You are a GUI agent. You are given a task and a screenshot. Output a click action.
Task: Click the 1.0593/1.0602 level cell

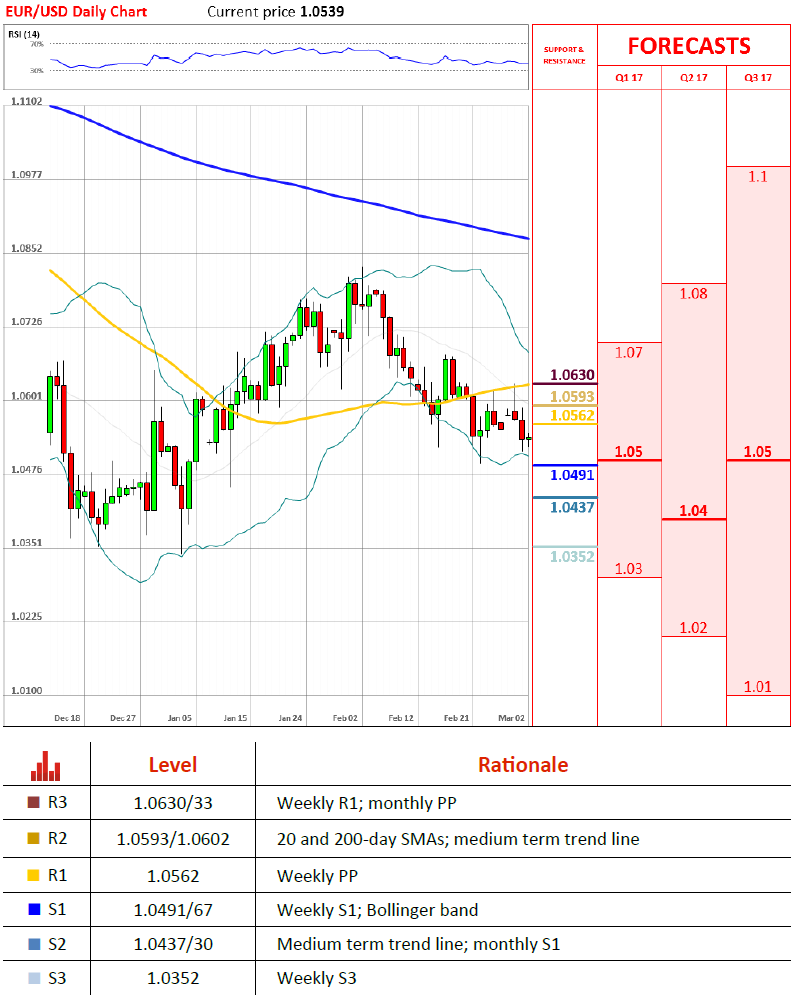[173, 839]
